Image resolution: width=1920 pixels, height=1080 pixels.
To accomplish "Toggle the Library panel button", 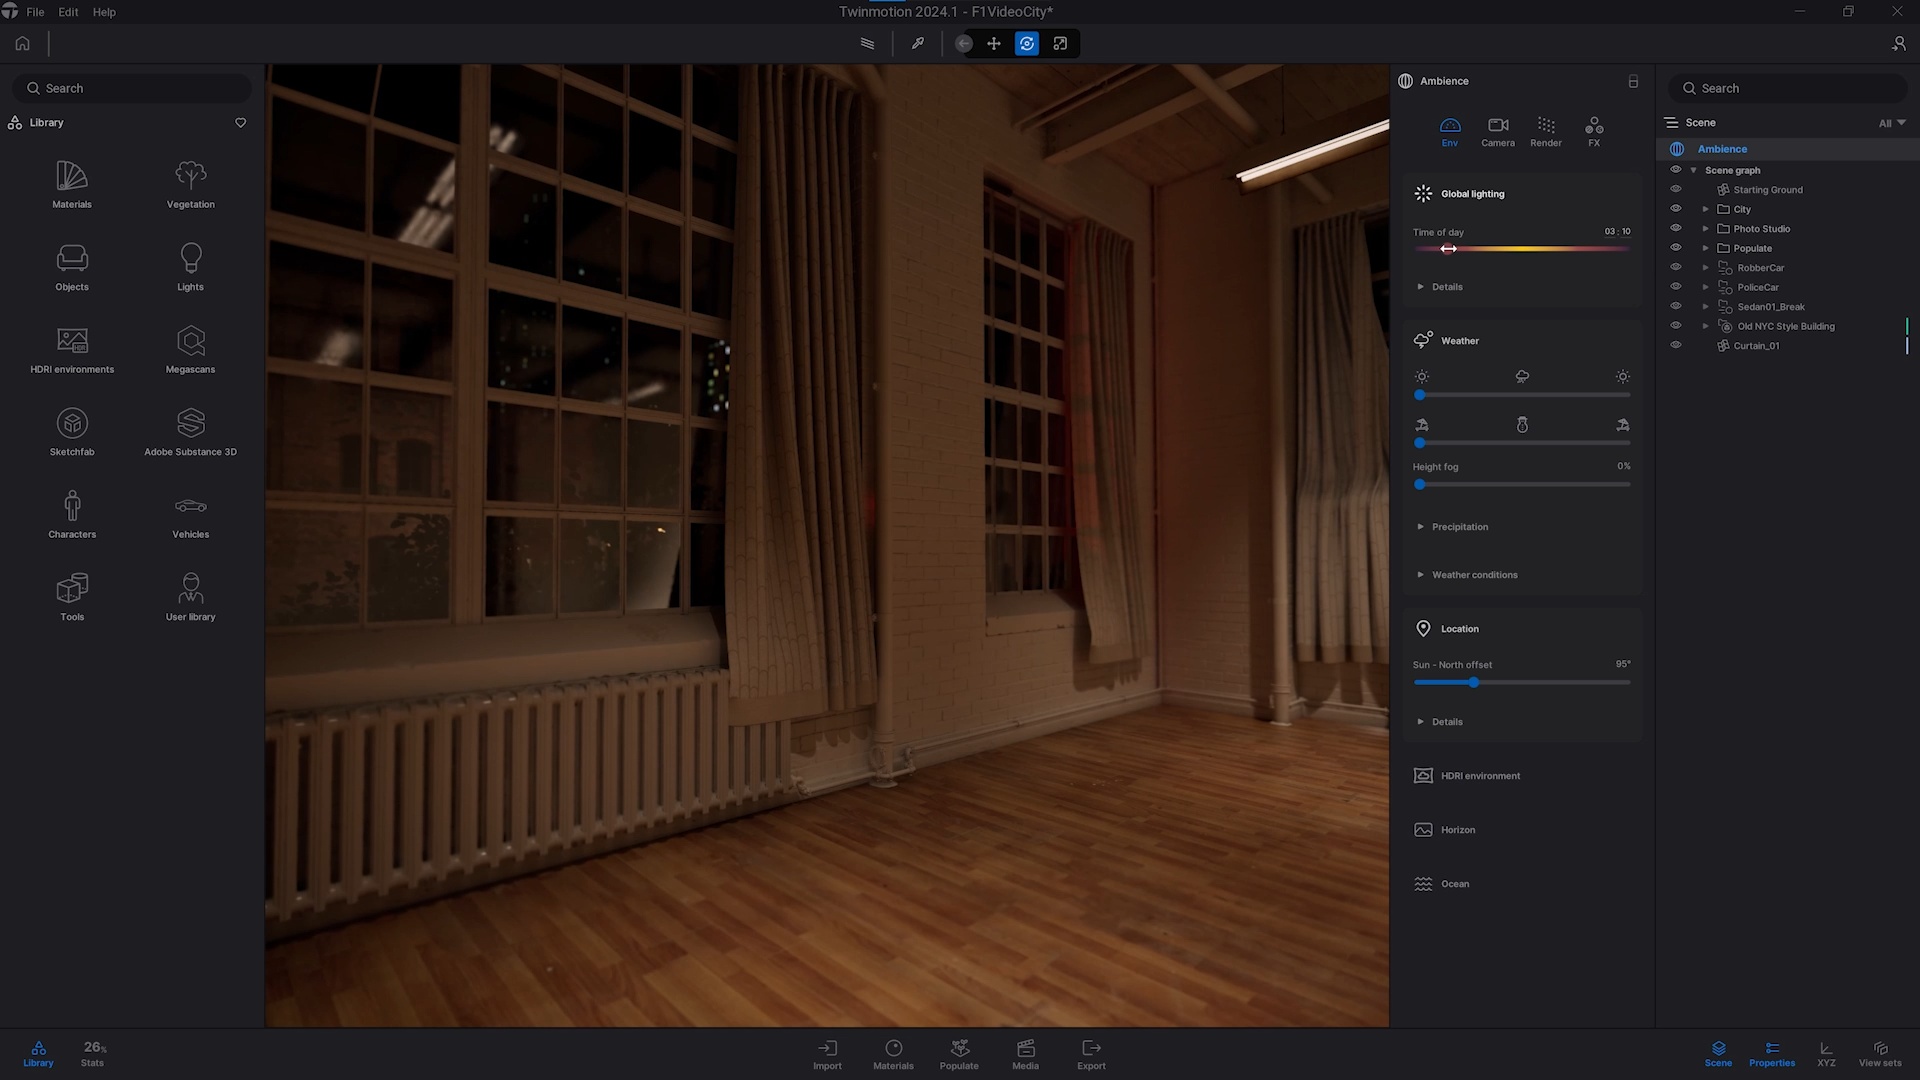I will [38, 1054].
